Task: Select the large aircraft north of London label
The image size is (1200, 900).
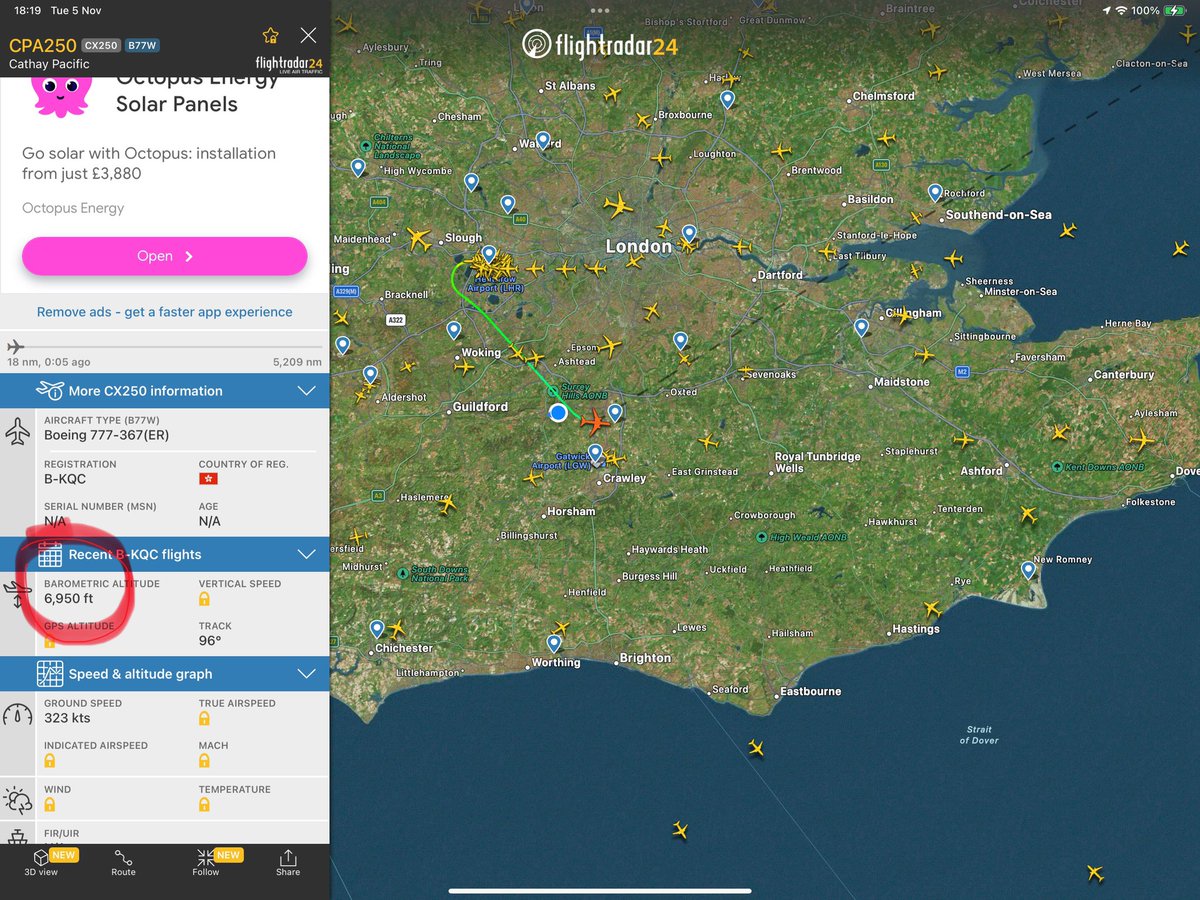Action: click(619, 206)
